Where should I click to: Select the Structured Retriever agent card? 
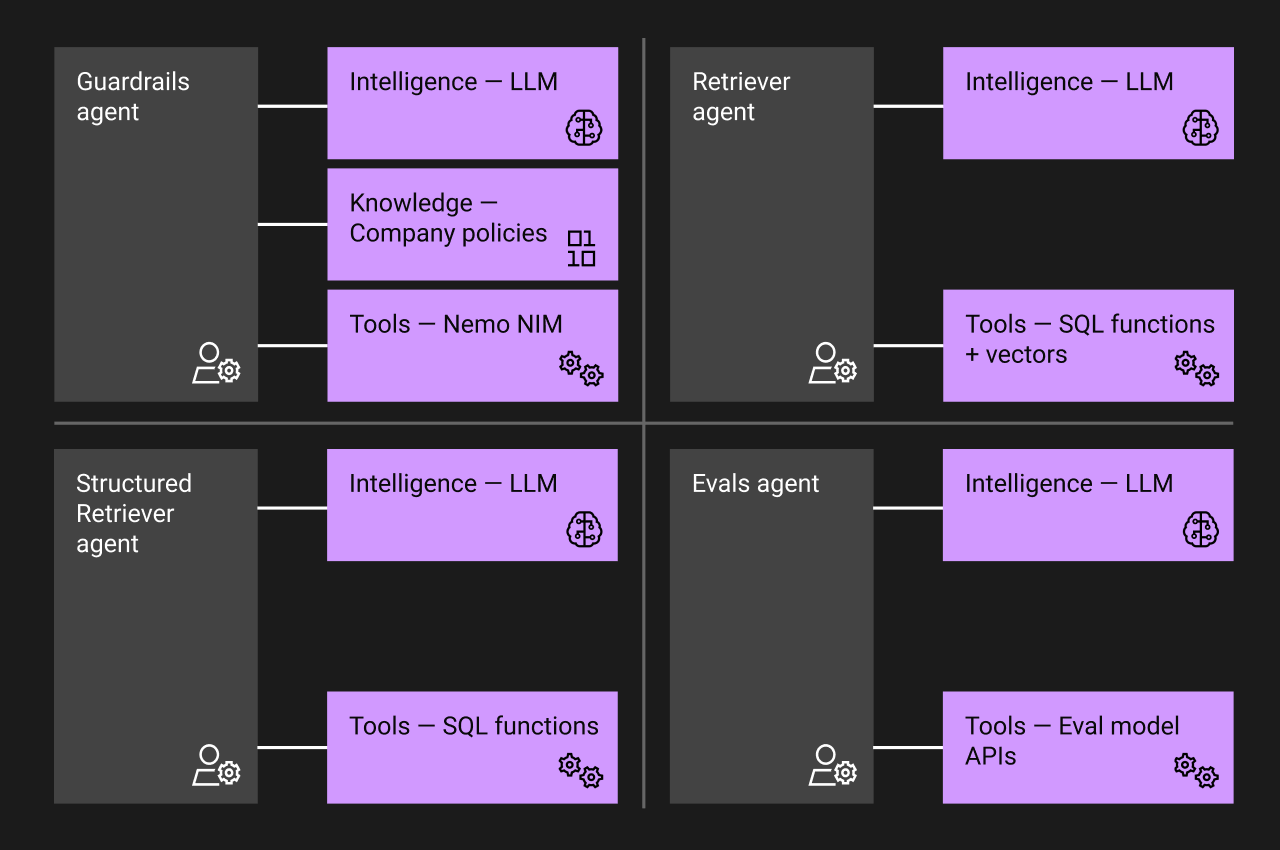click(155, 625)
